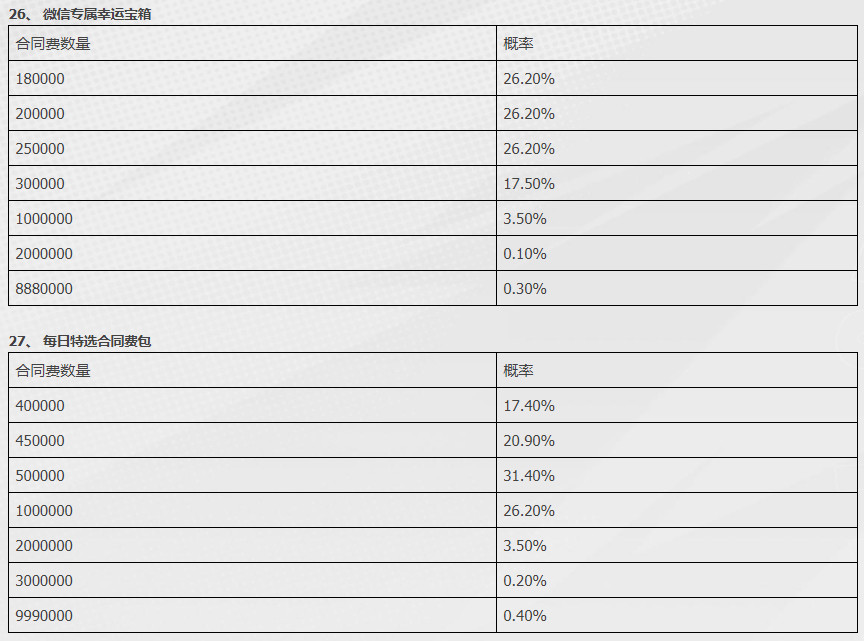Click the 0.20% probability cell

677,580
